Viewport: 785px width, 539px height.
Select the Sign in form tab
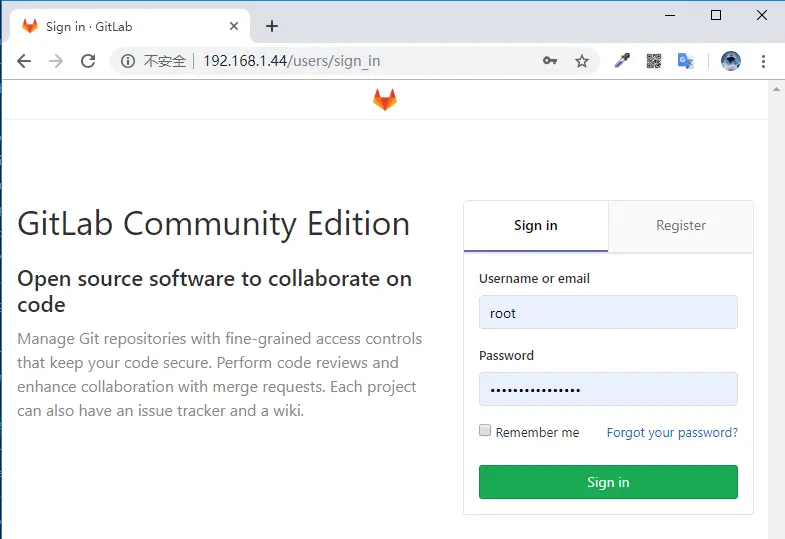click(536, 226)
